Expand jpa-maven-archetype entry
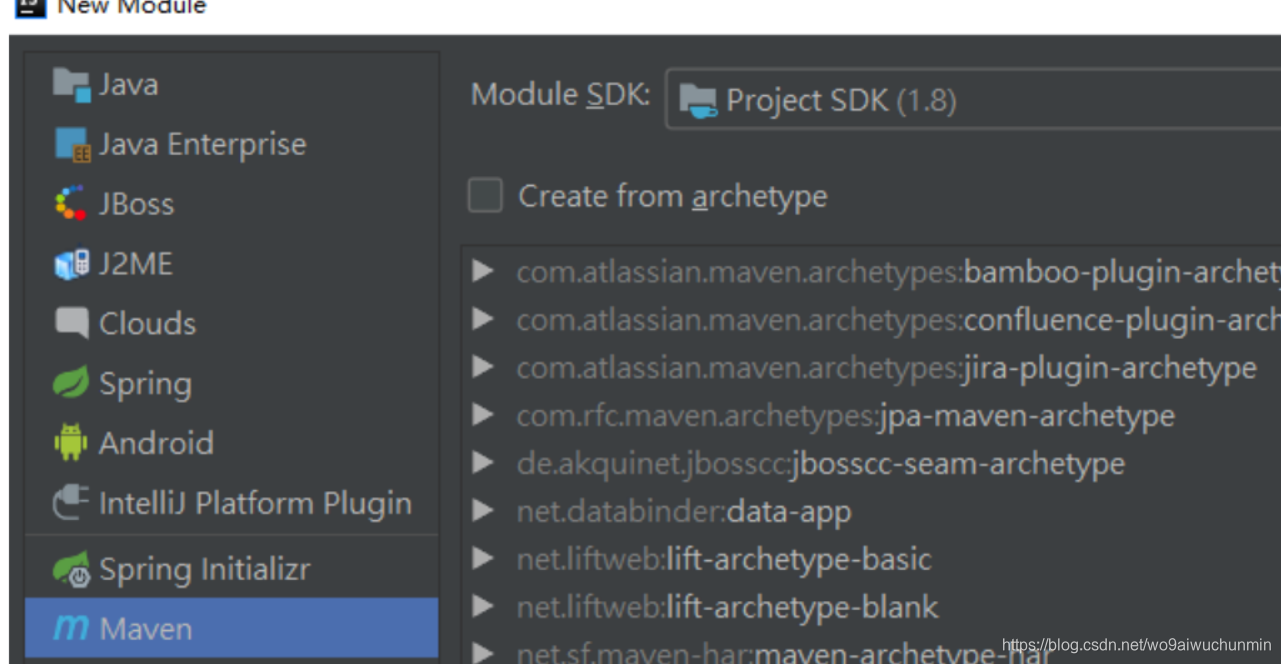 tap(484, 415)
